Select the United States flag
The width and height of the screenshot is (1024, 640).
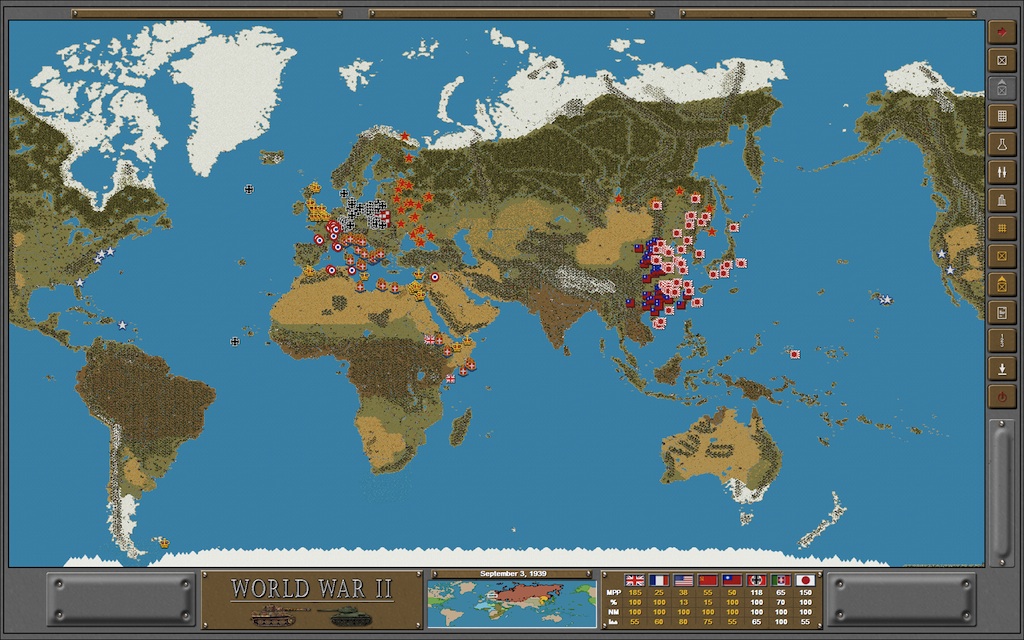tap(683, 580)
